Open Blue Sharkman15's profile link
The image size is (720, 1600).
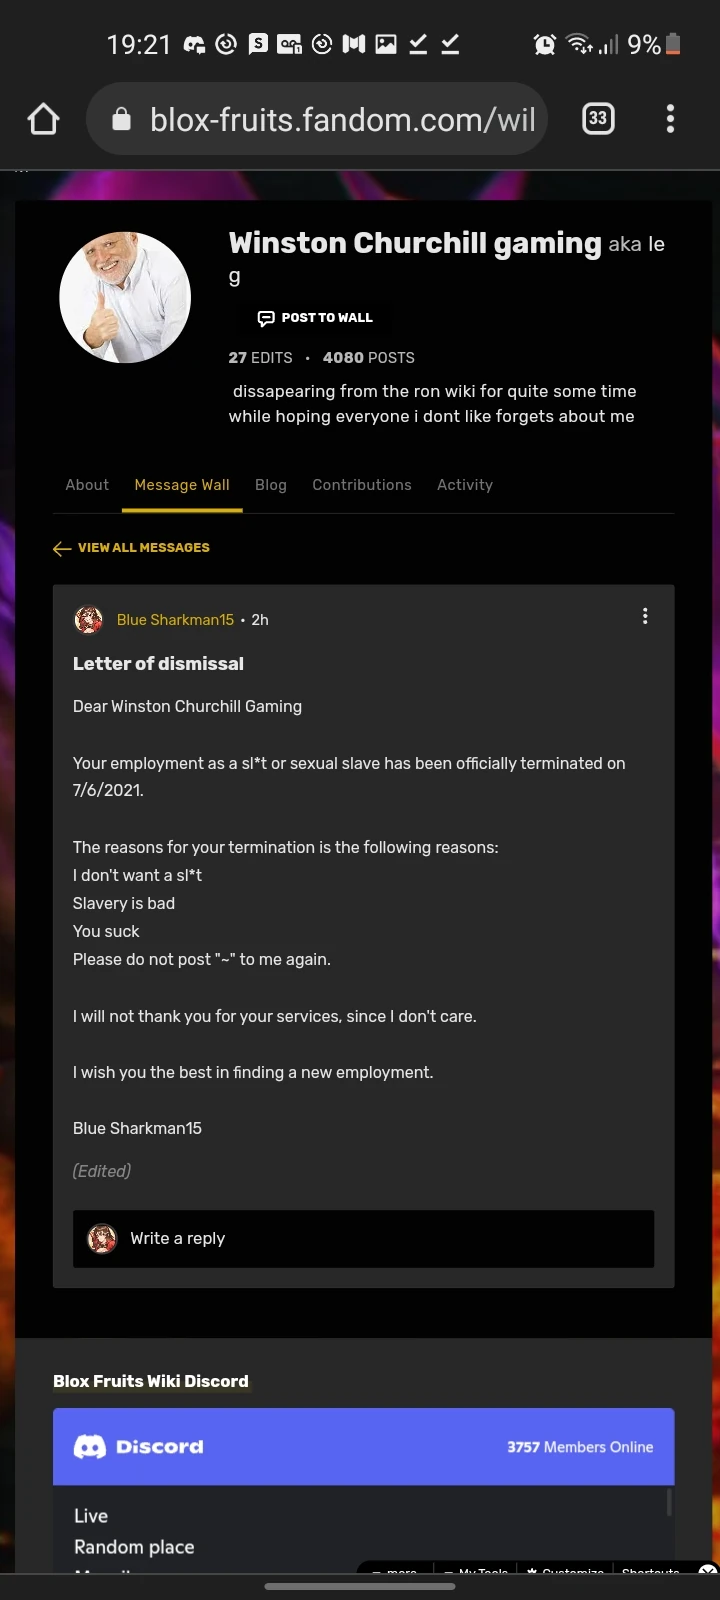[175, 620]
